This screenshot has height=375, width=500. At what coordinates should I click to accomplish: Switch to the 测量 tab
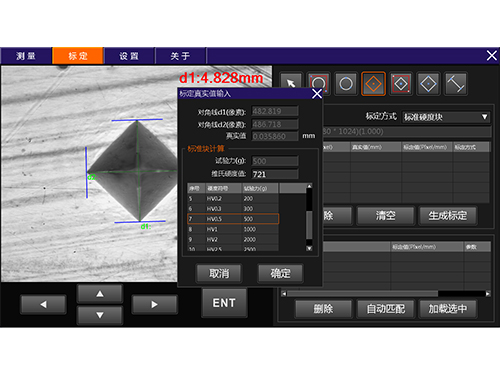(x=26, y=56)
